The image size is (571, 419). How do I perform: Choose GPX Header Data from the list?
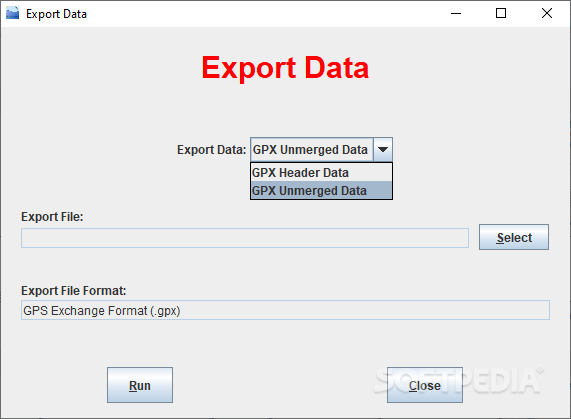pyautogui.click(x=321, y=173)
